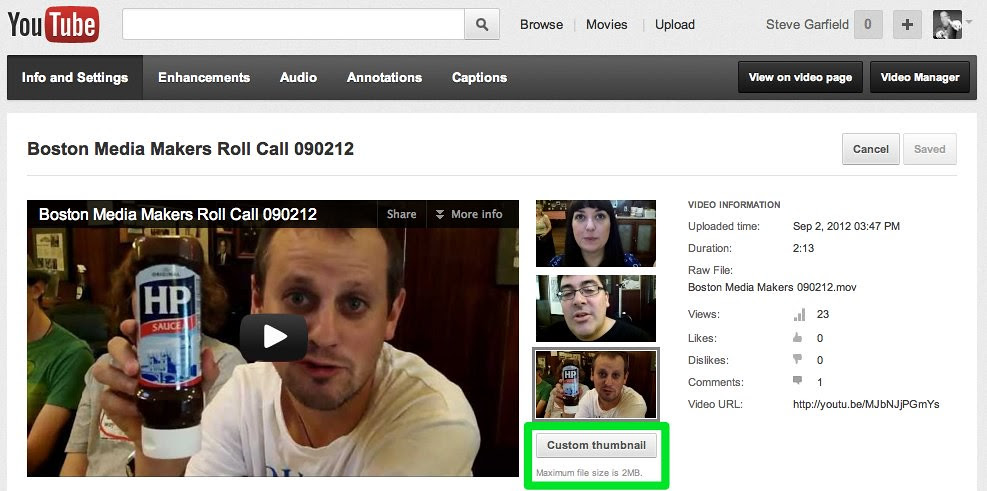
Task: Open the Annotations tab
Action: click(384, 77)
